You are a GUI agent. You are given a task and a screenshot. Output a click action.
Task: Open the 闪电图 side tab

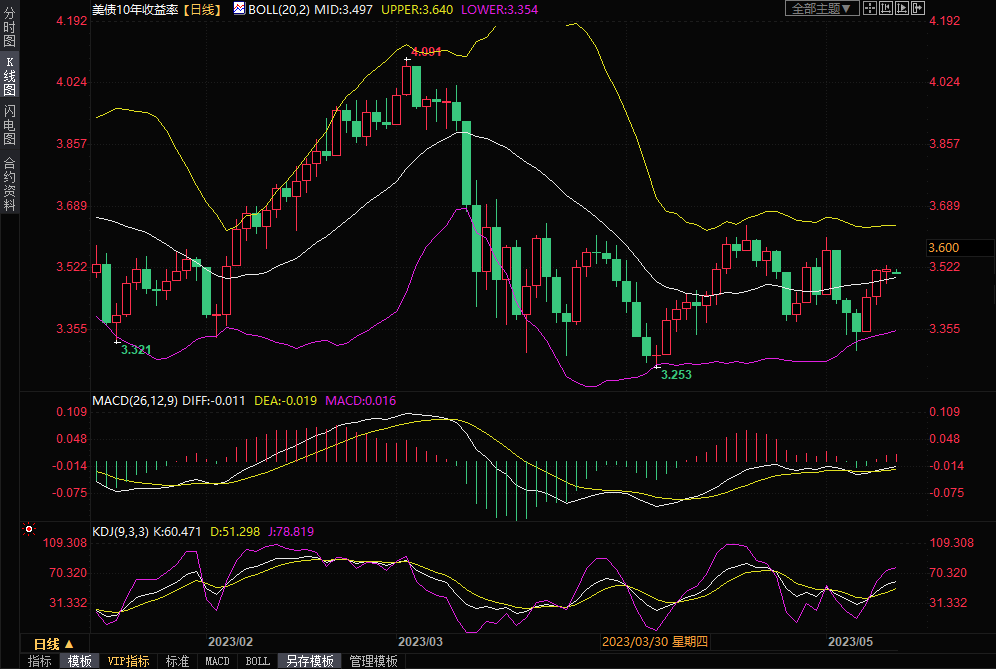click(9, 123)
